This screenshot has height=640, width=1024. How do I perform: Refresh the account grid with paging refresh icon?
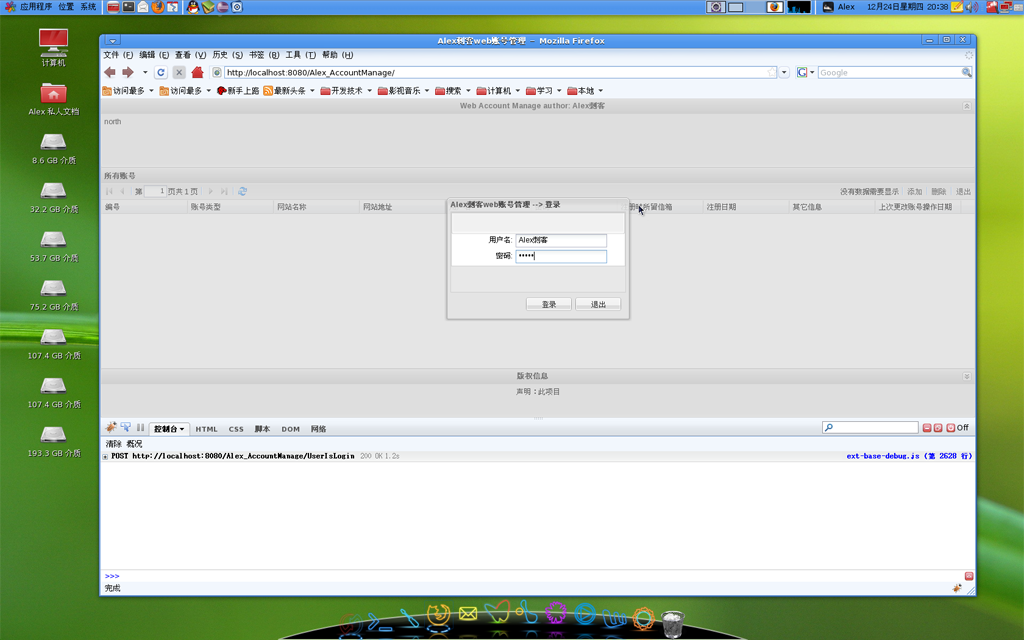coord(242,191)
